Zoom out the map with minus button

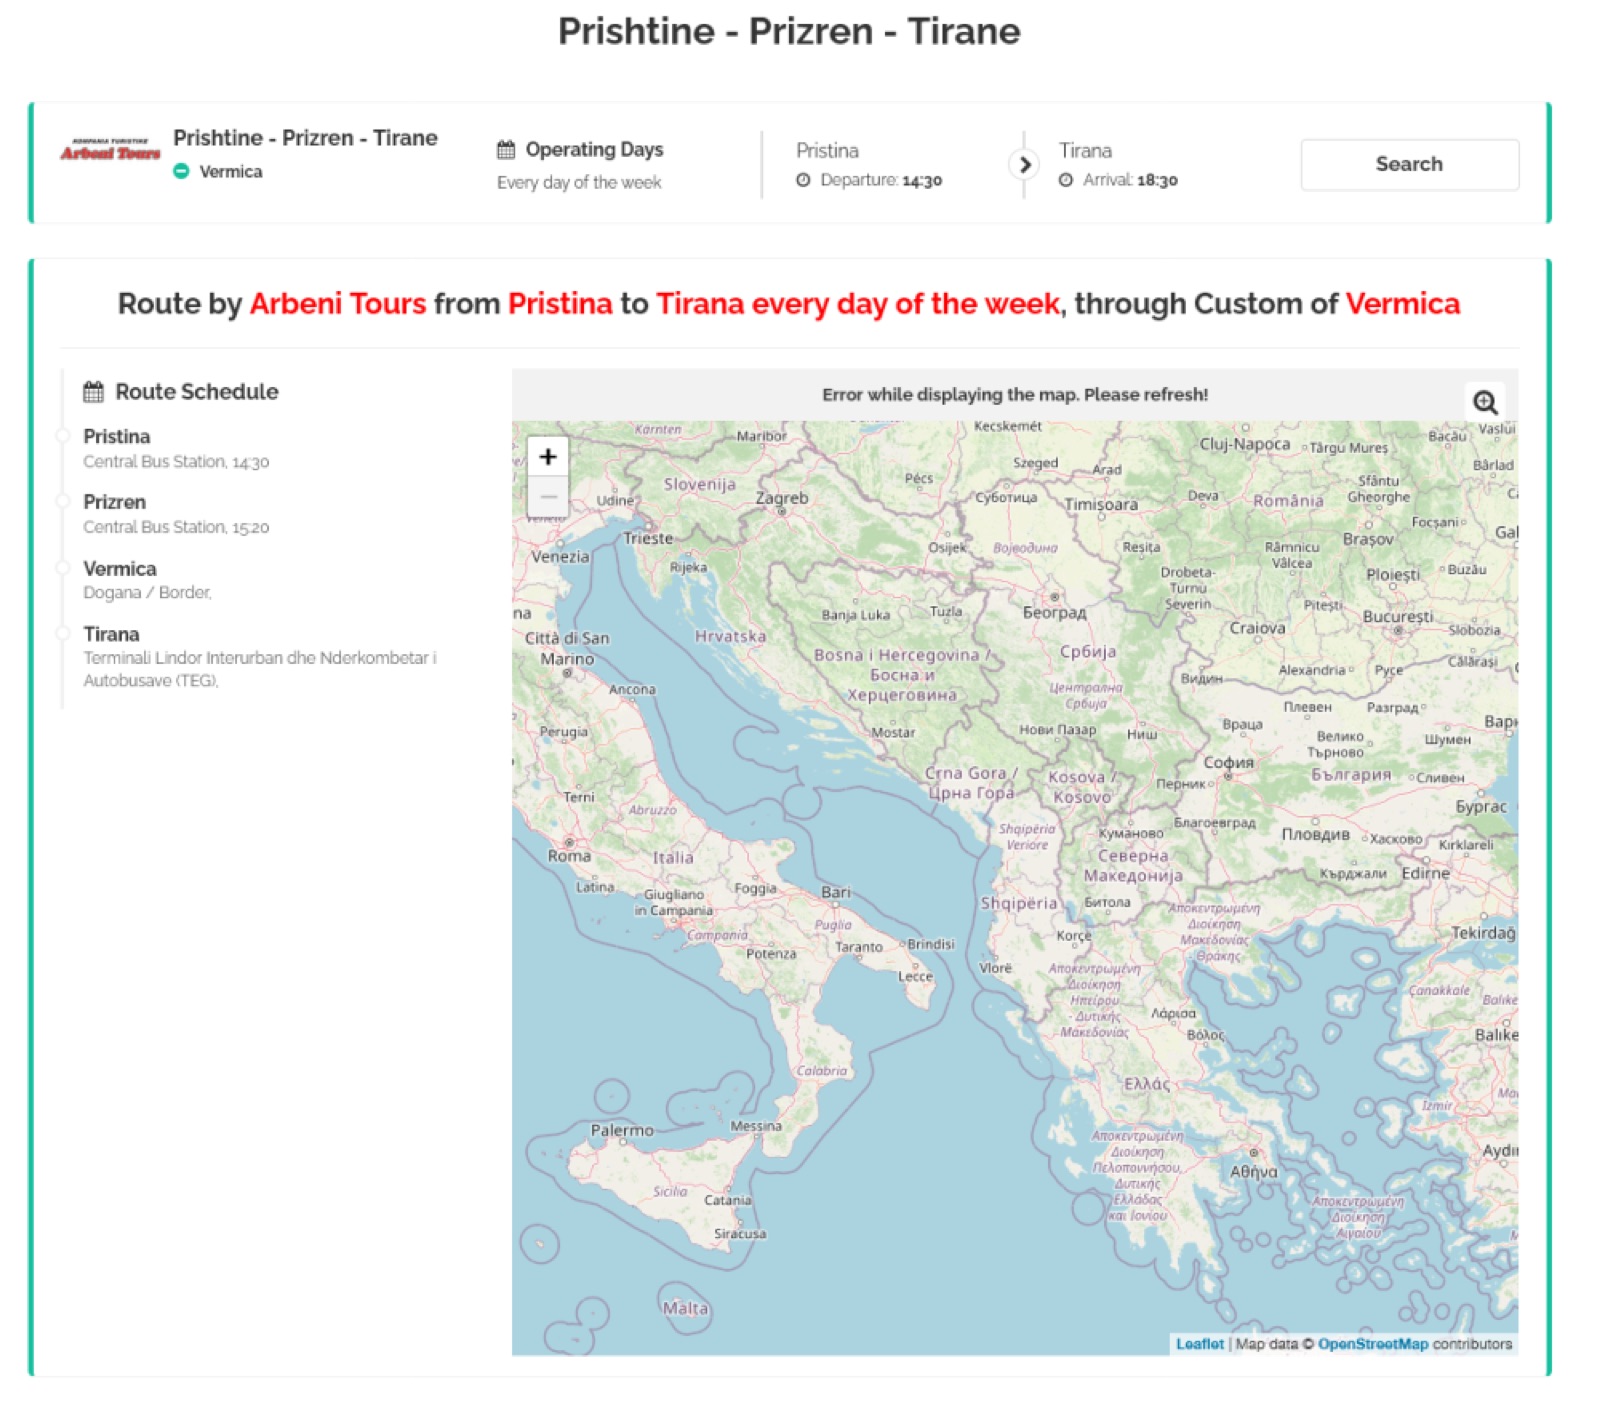(548, 497)
